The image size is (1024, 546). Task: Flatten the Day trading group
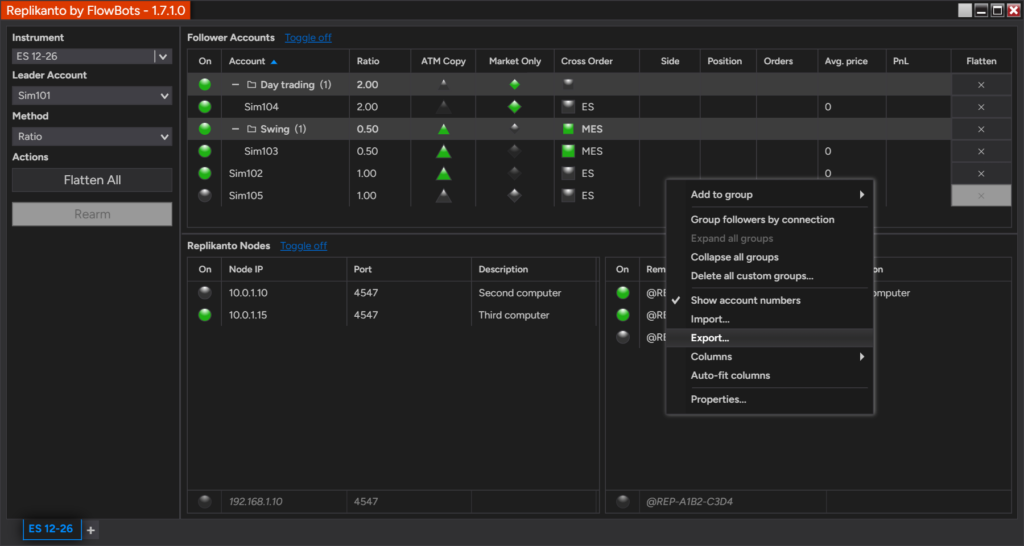click(x=981, y=85)
